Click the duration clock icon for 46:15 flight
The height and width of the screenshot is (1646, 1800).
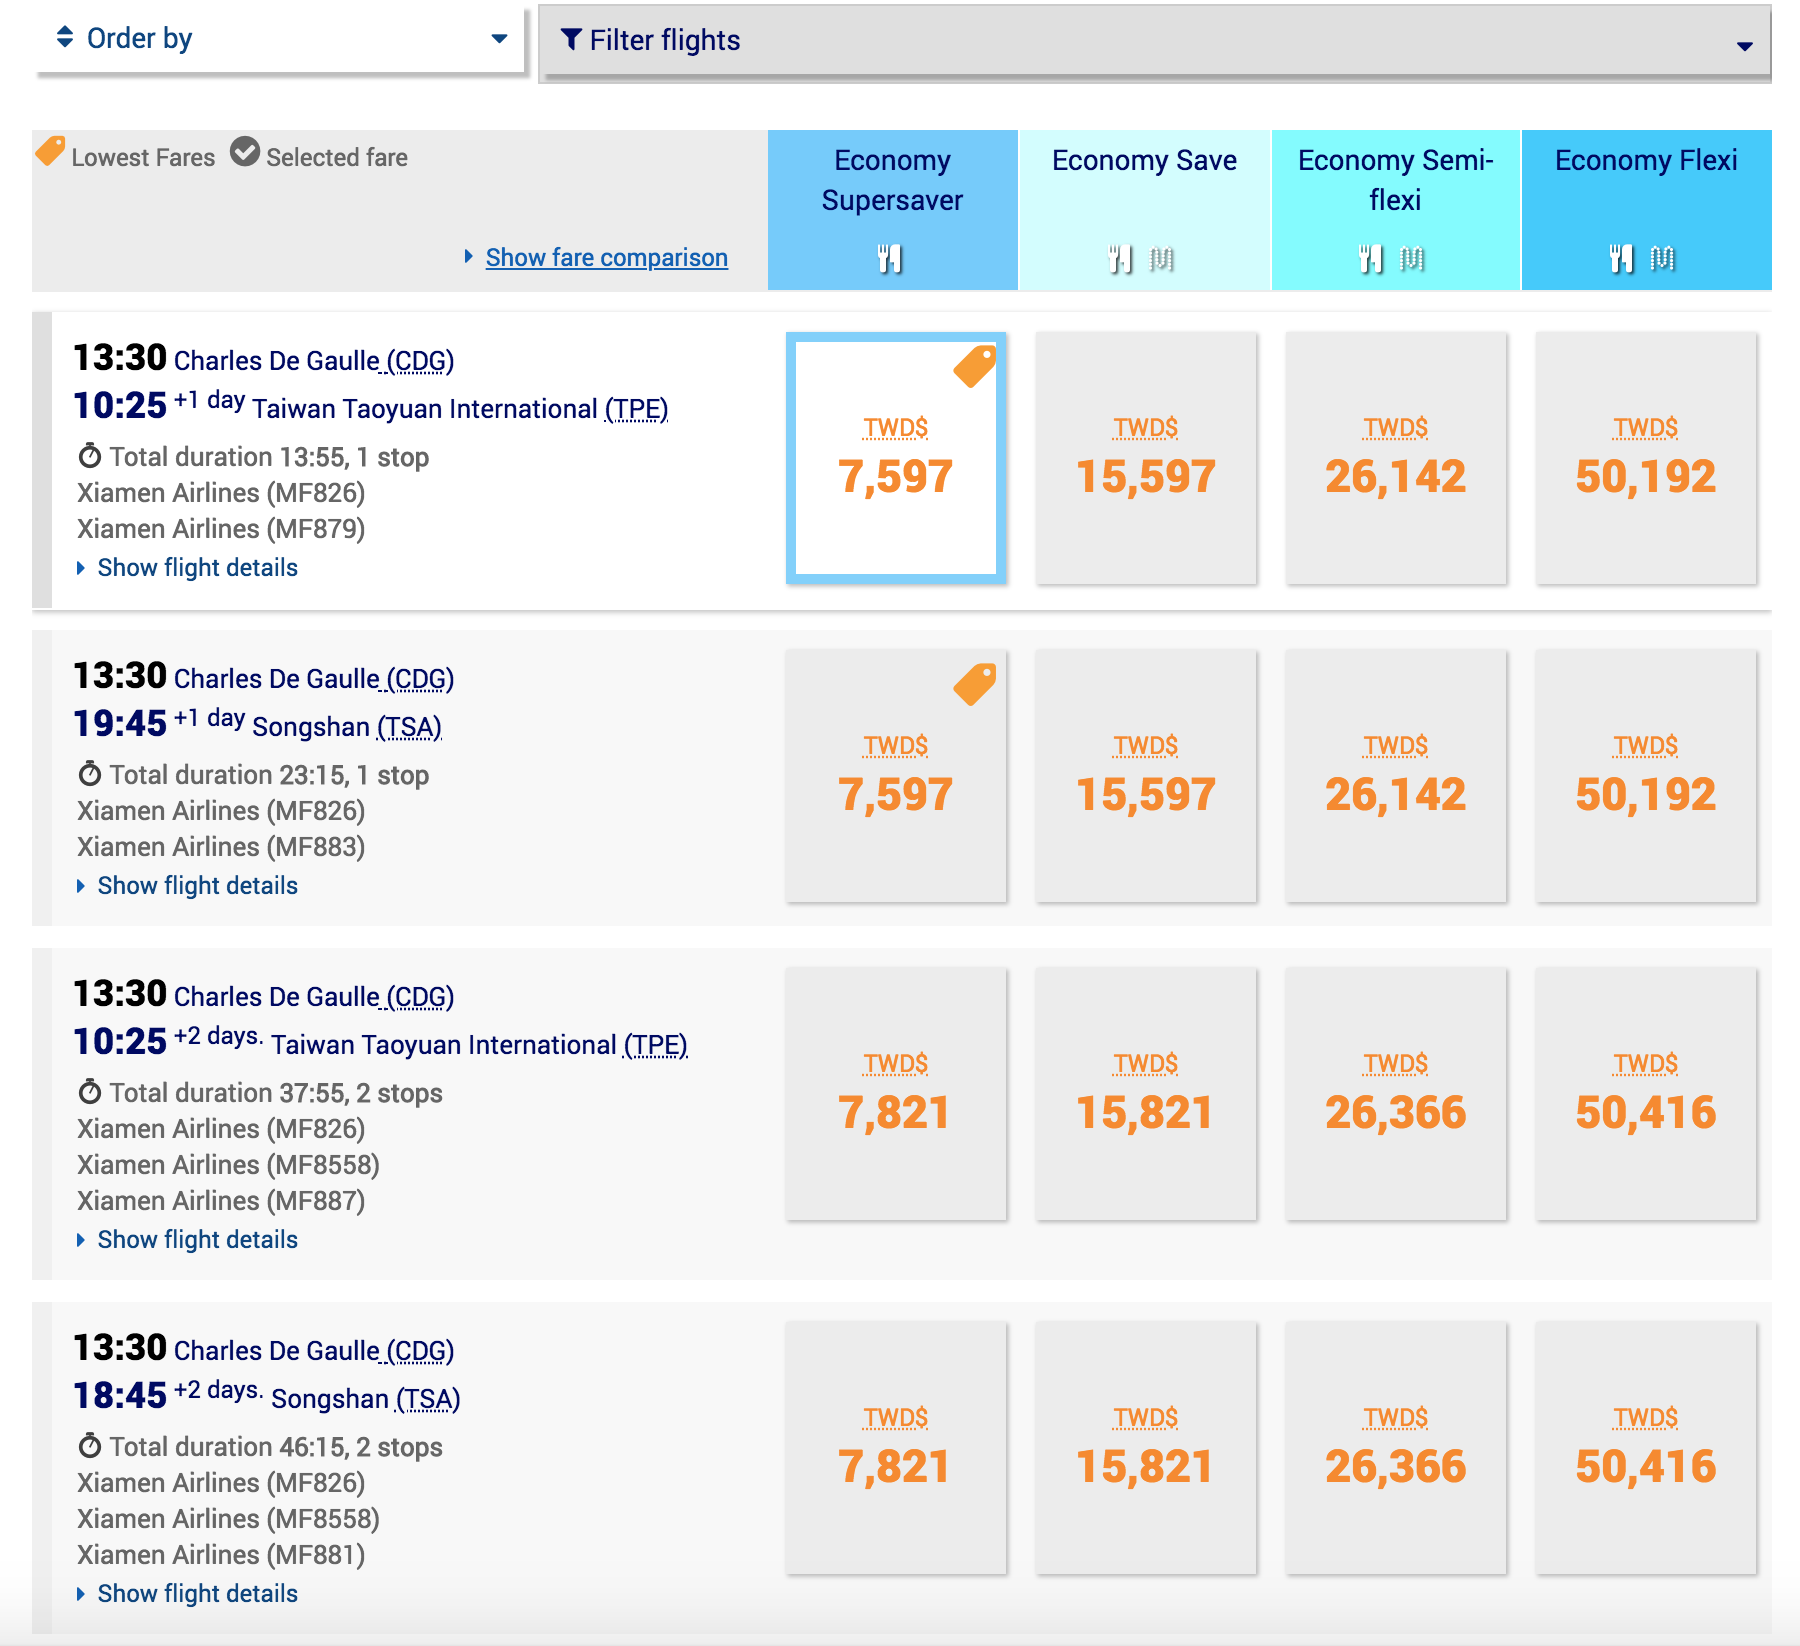[x=90, y=1446]
